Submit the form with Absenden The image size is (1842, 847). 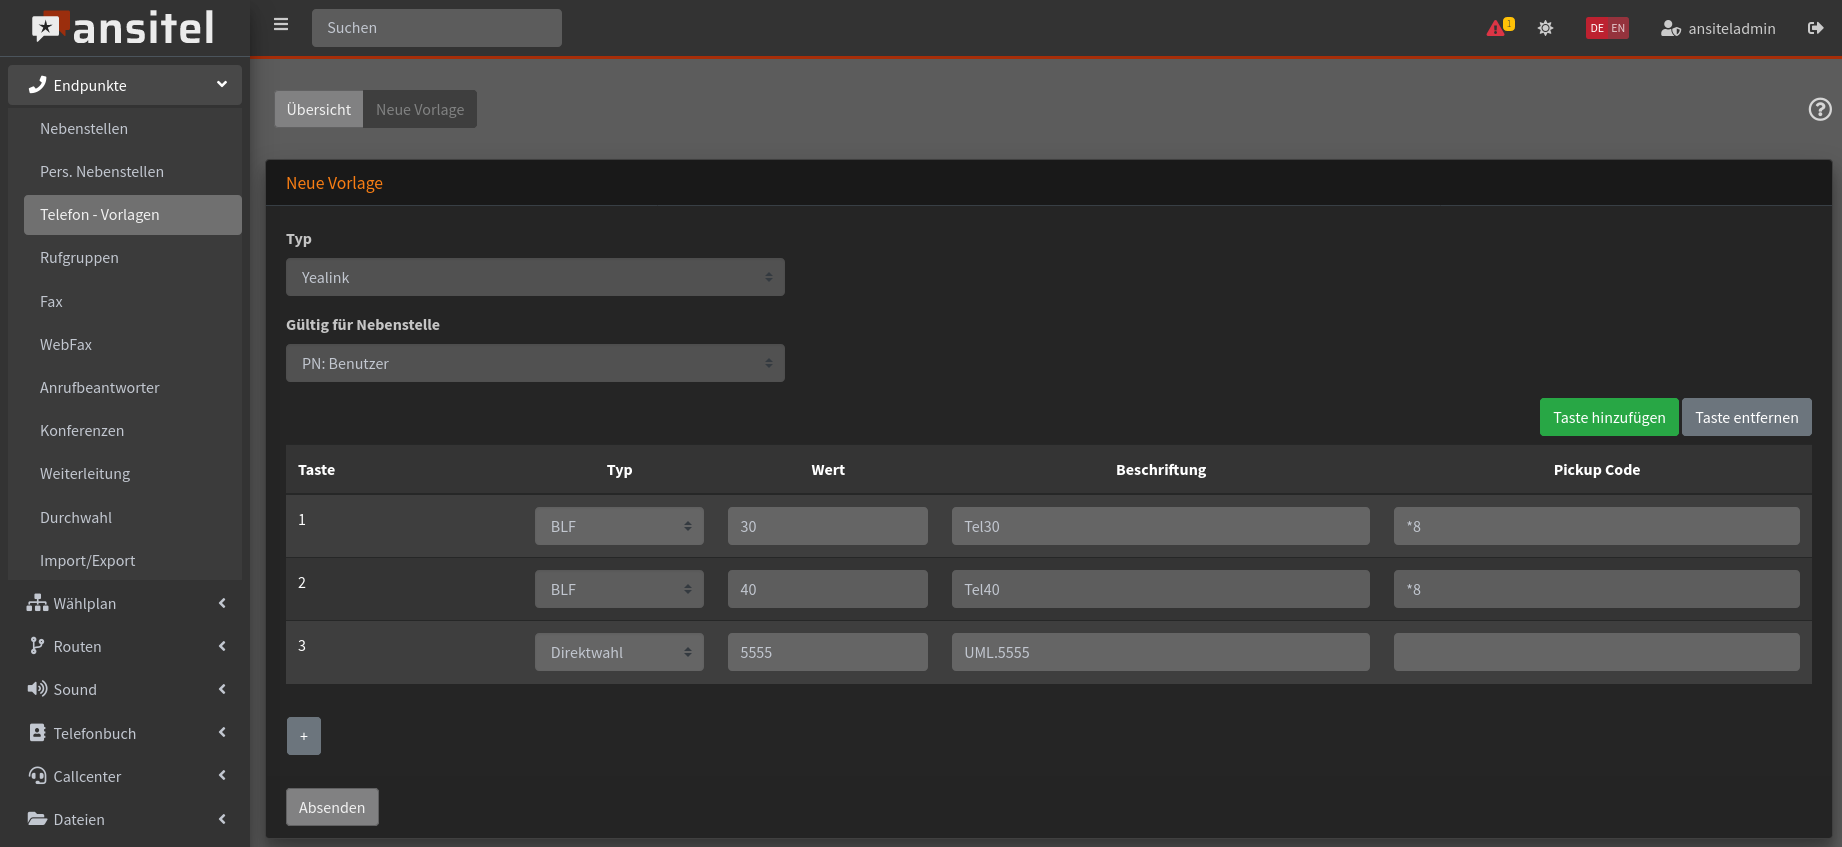tap(332, 807)
